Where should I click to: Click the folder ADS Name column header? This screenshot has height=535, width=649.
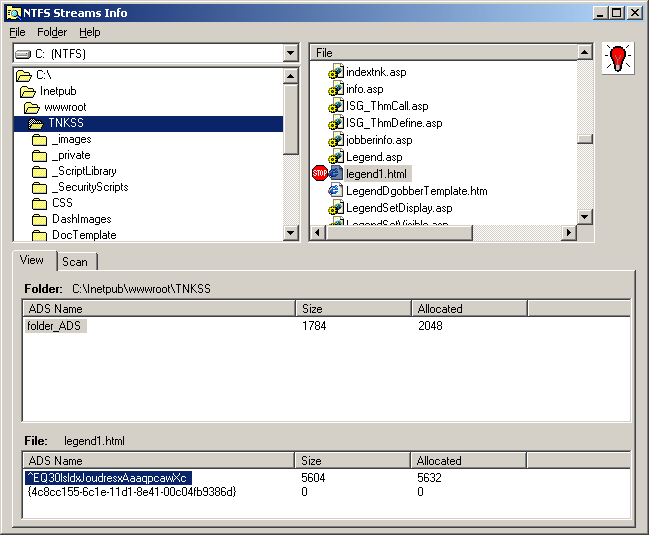pos(159,309)
